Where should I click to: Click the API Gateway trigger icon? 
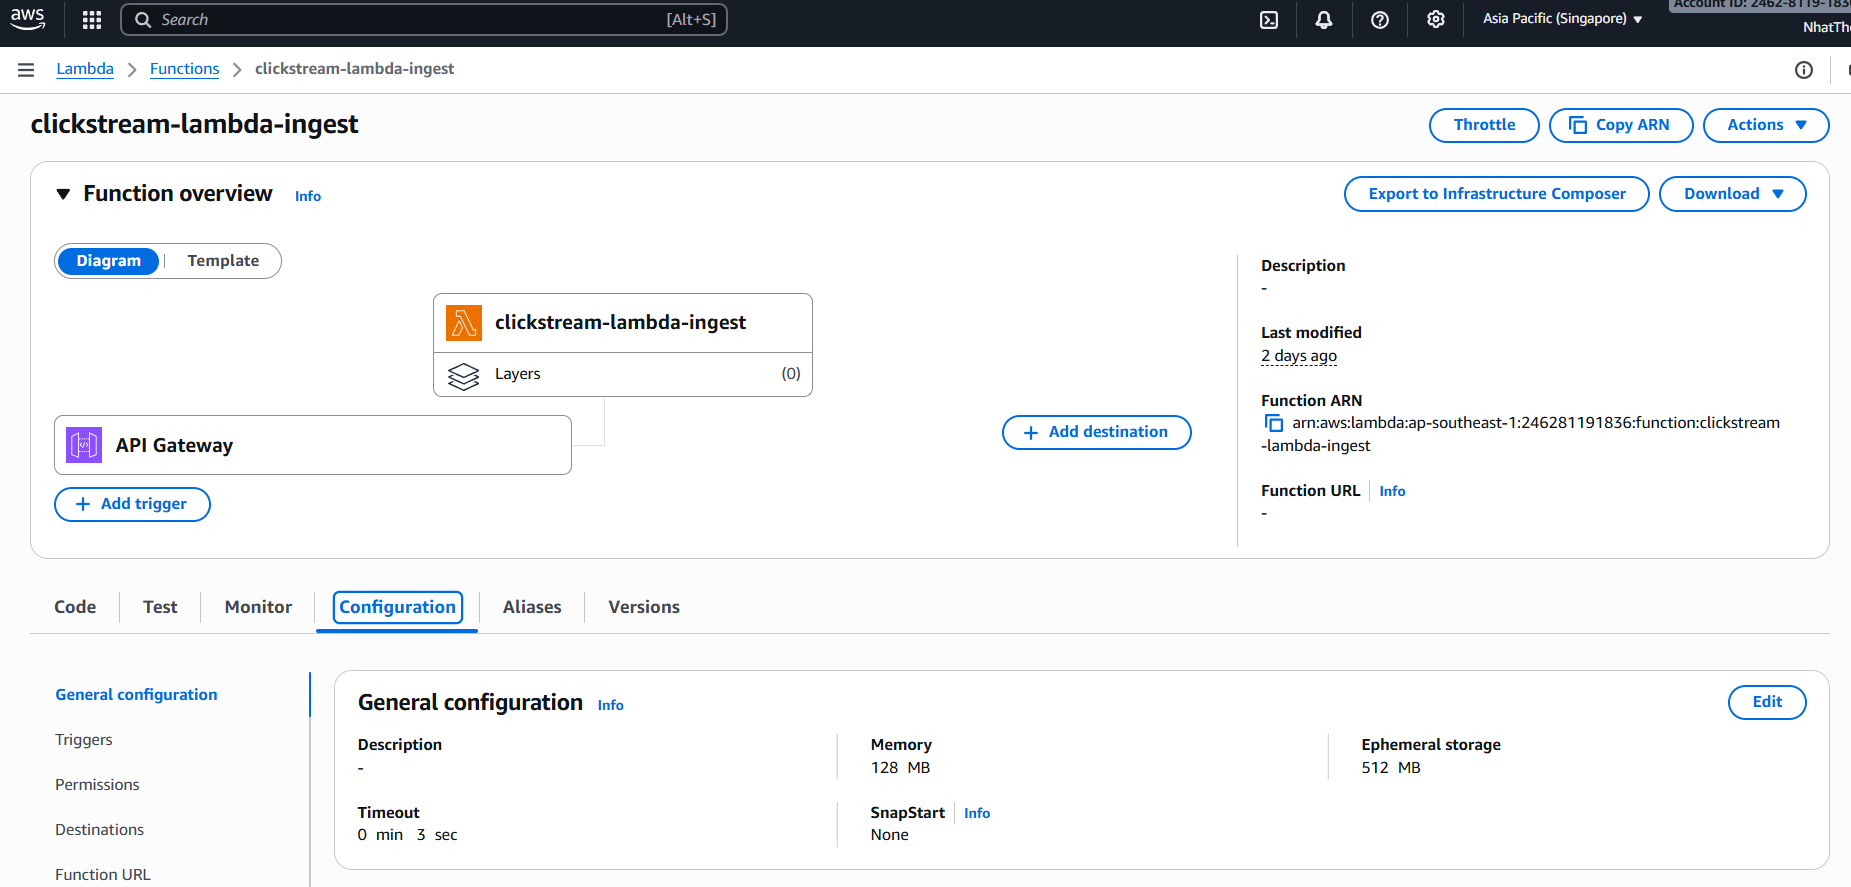coord(84,445)
